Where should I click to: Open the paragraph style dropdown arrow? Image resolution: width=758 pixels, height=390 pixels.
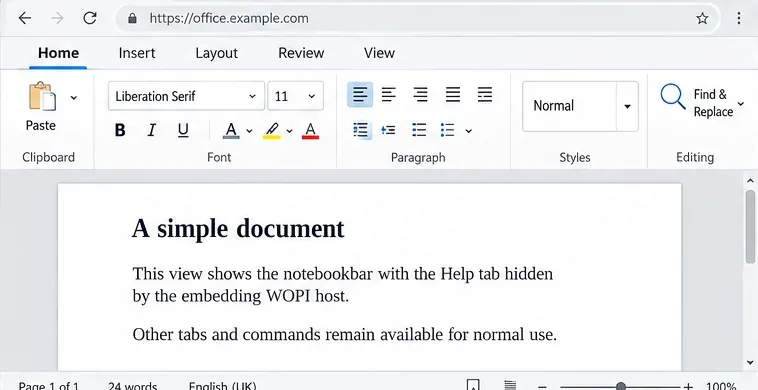tap(627, 106)
